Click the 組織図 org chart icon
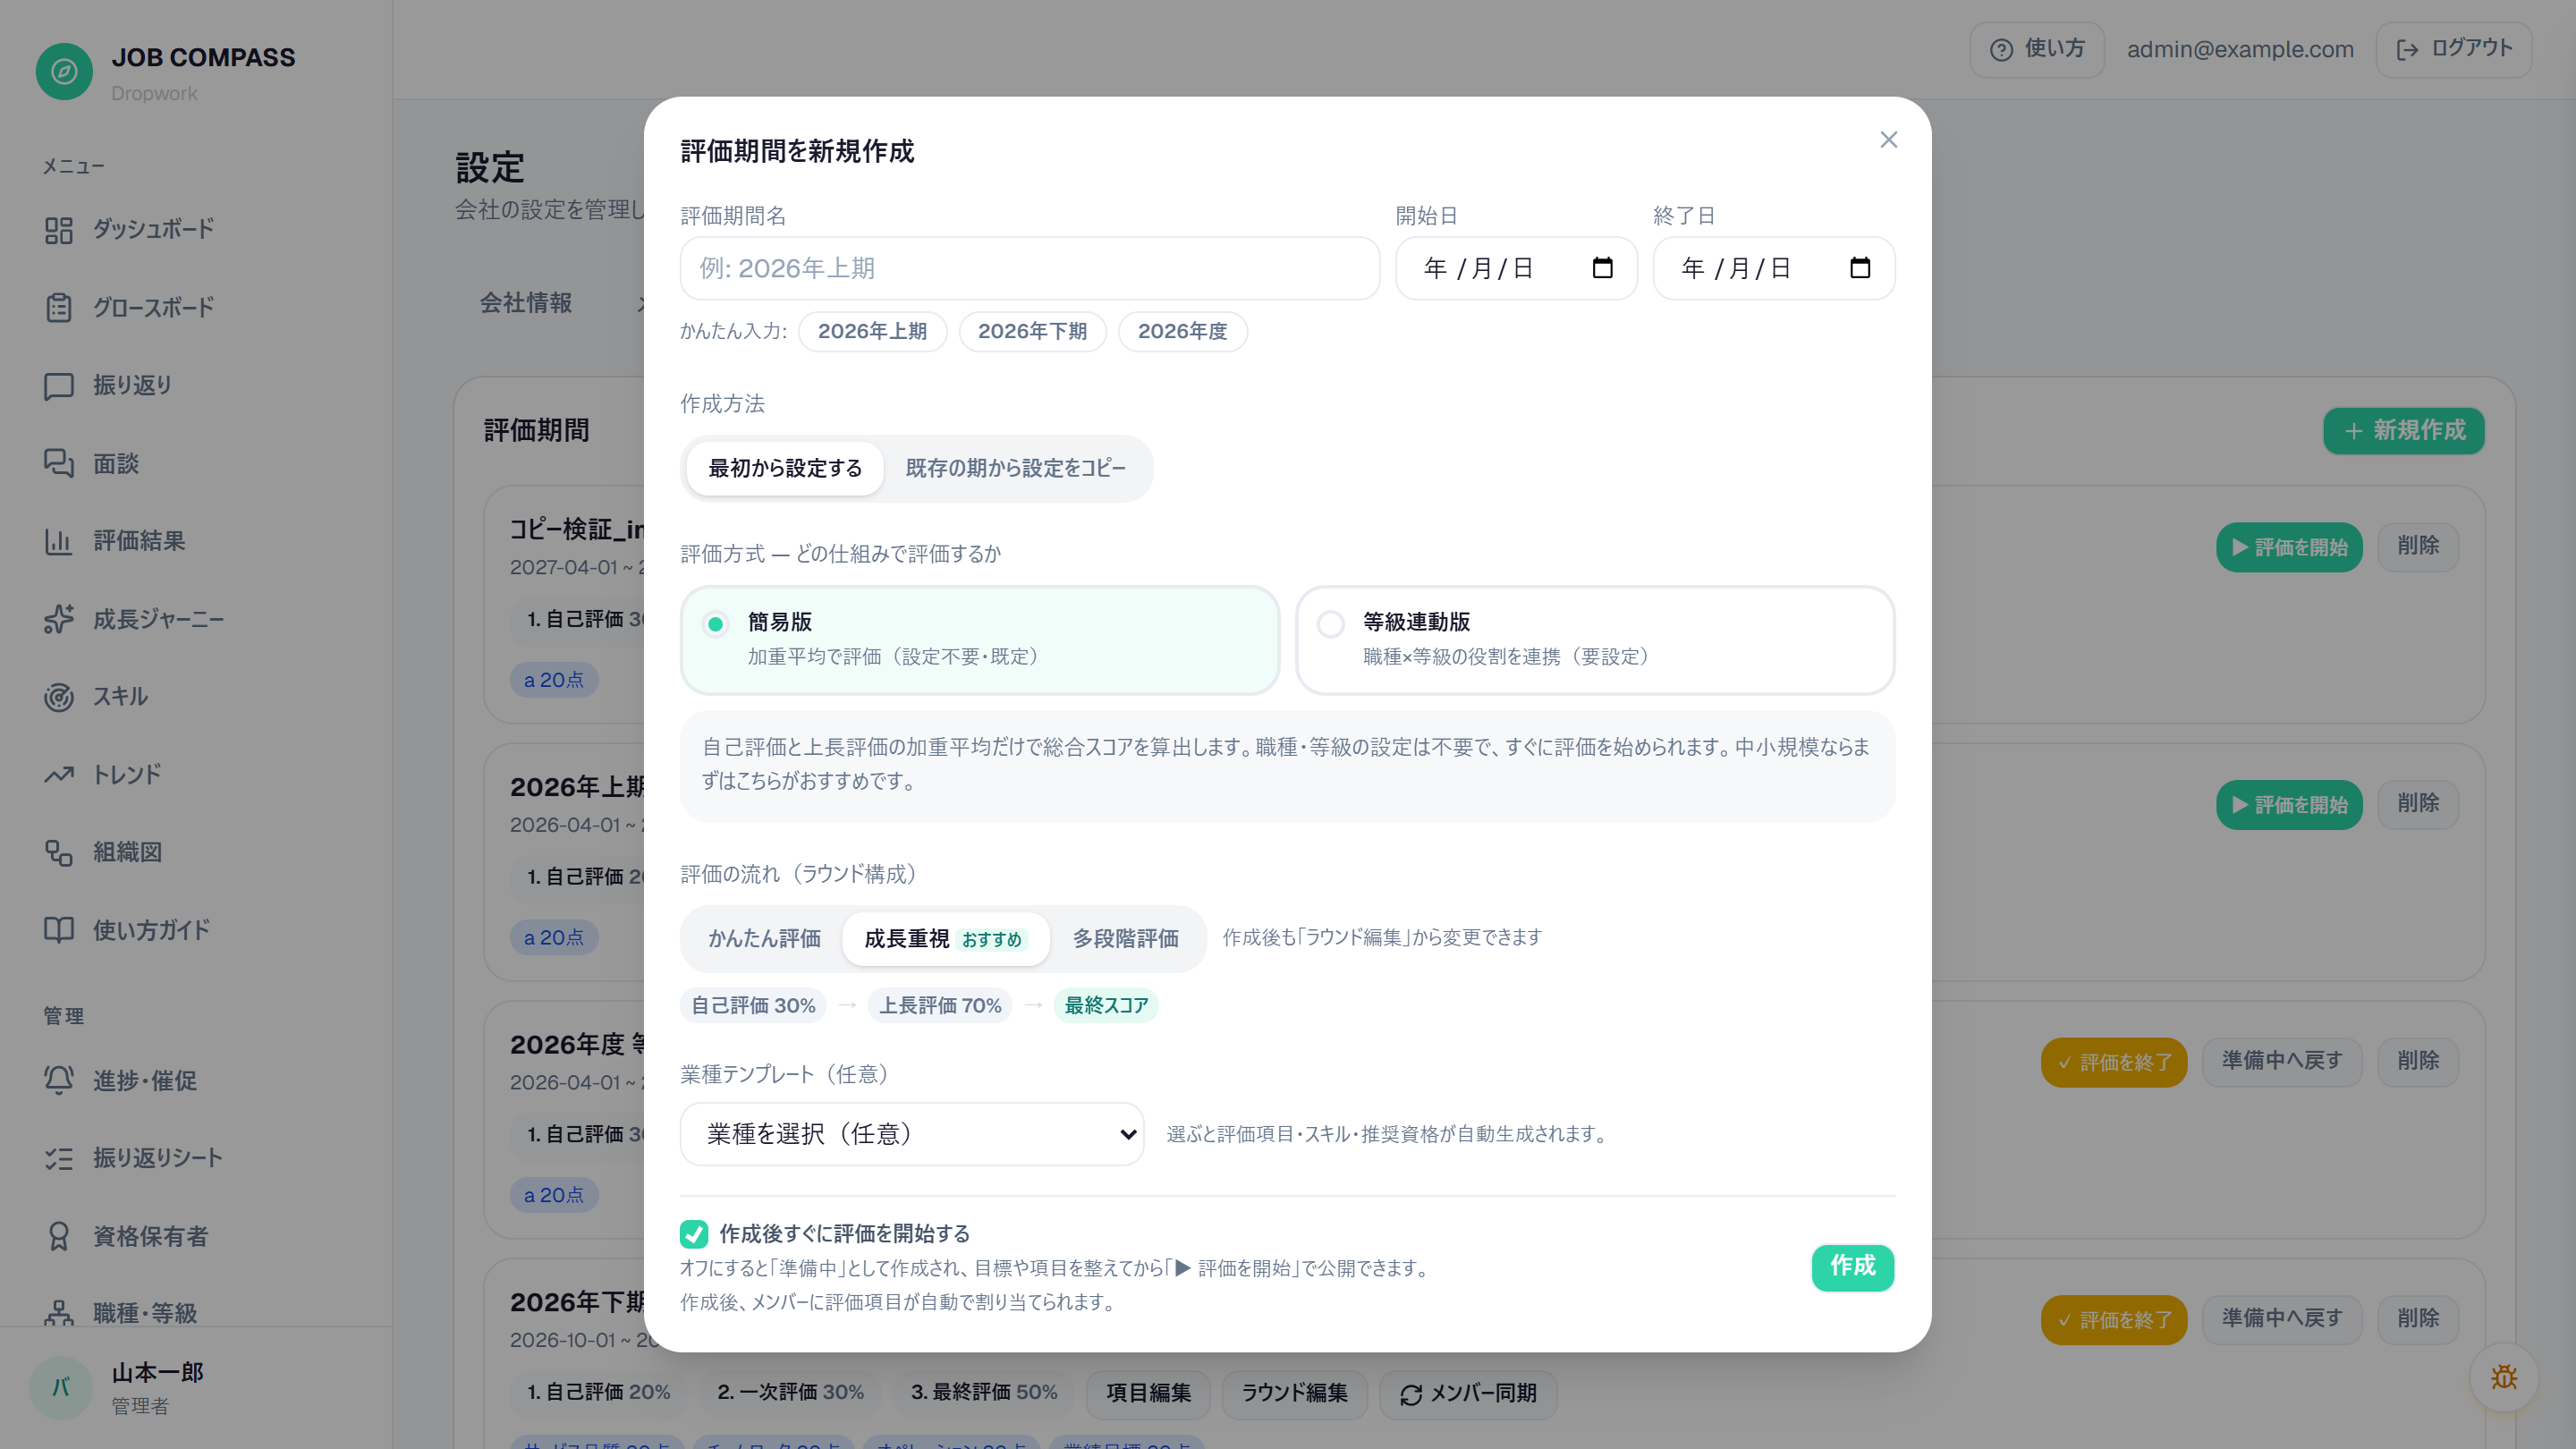Viewport: 2576px width, 1449px height. pos(59,852)
